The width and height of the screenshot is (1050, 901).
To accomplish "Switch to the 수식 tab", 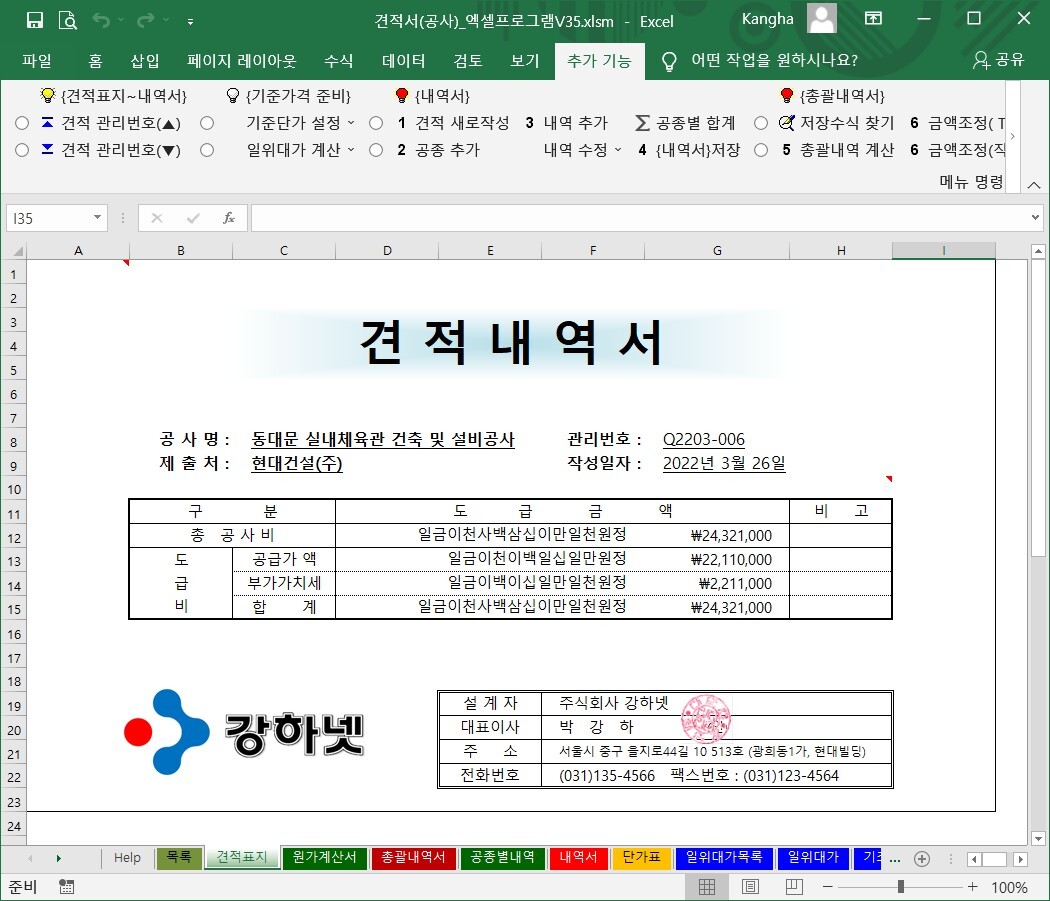I will 338,61.
